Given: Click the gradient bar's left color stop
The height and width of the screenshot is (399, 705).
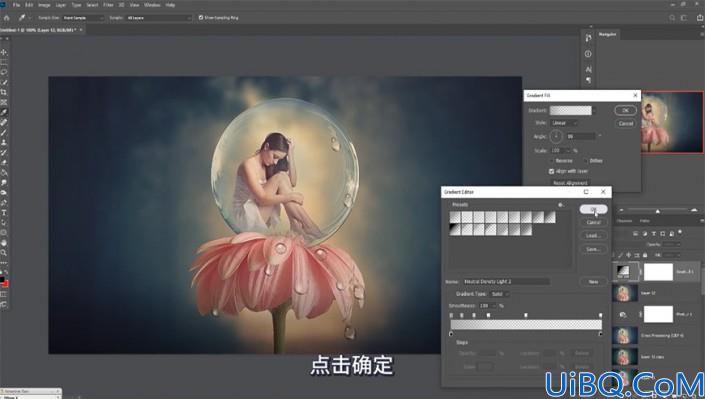Looking at the screenshot, I should pyautogui.click(x=451, y=334).
